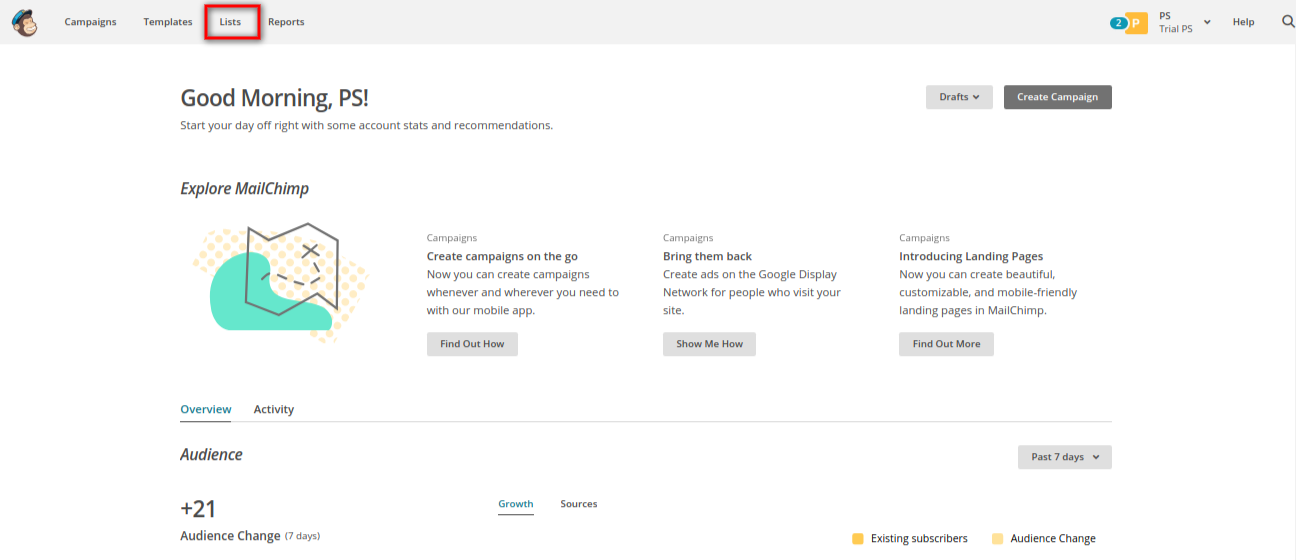Click the yellow P account avatar
This screenshot has height=560, width=1296.
pos(1137,23)
